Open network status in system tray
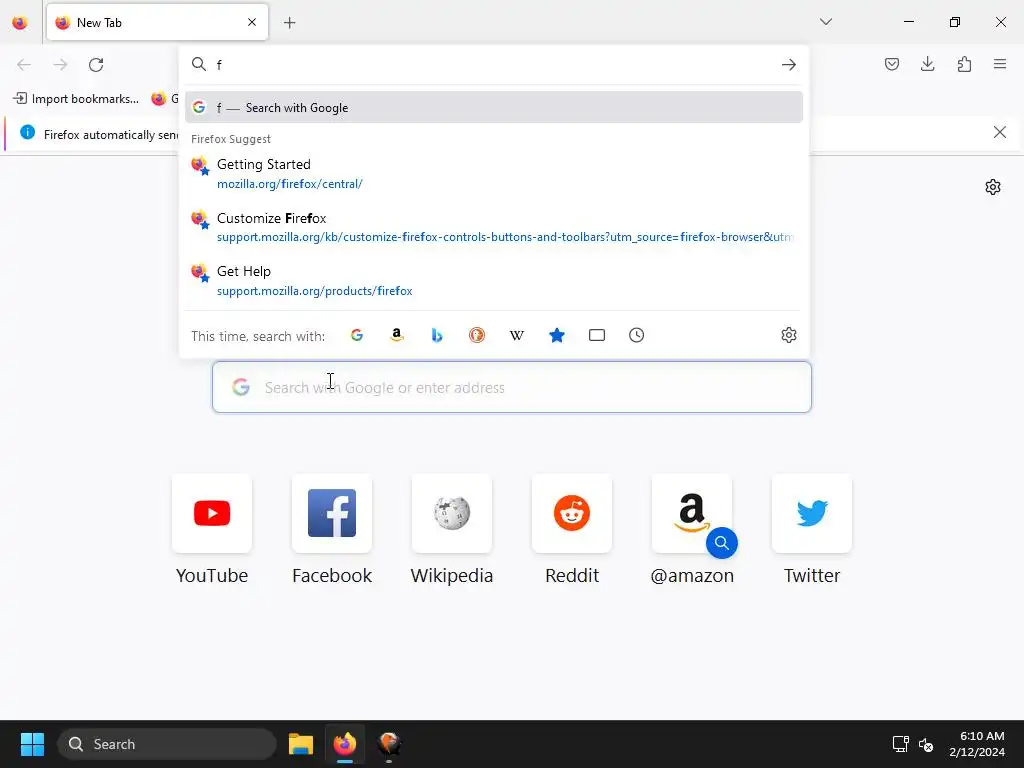The image size is (1024, 768). pyautogui.click(x=901, y=744)
